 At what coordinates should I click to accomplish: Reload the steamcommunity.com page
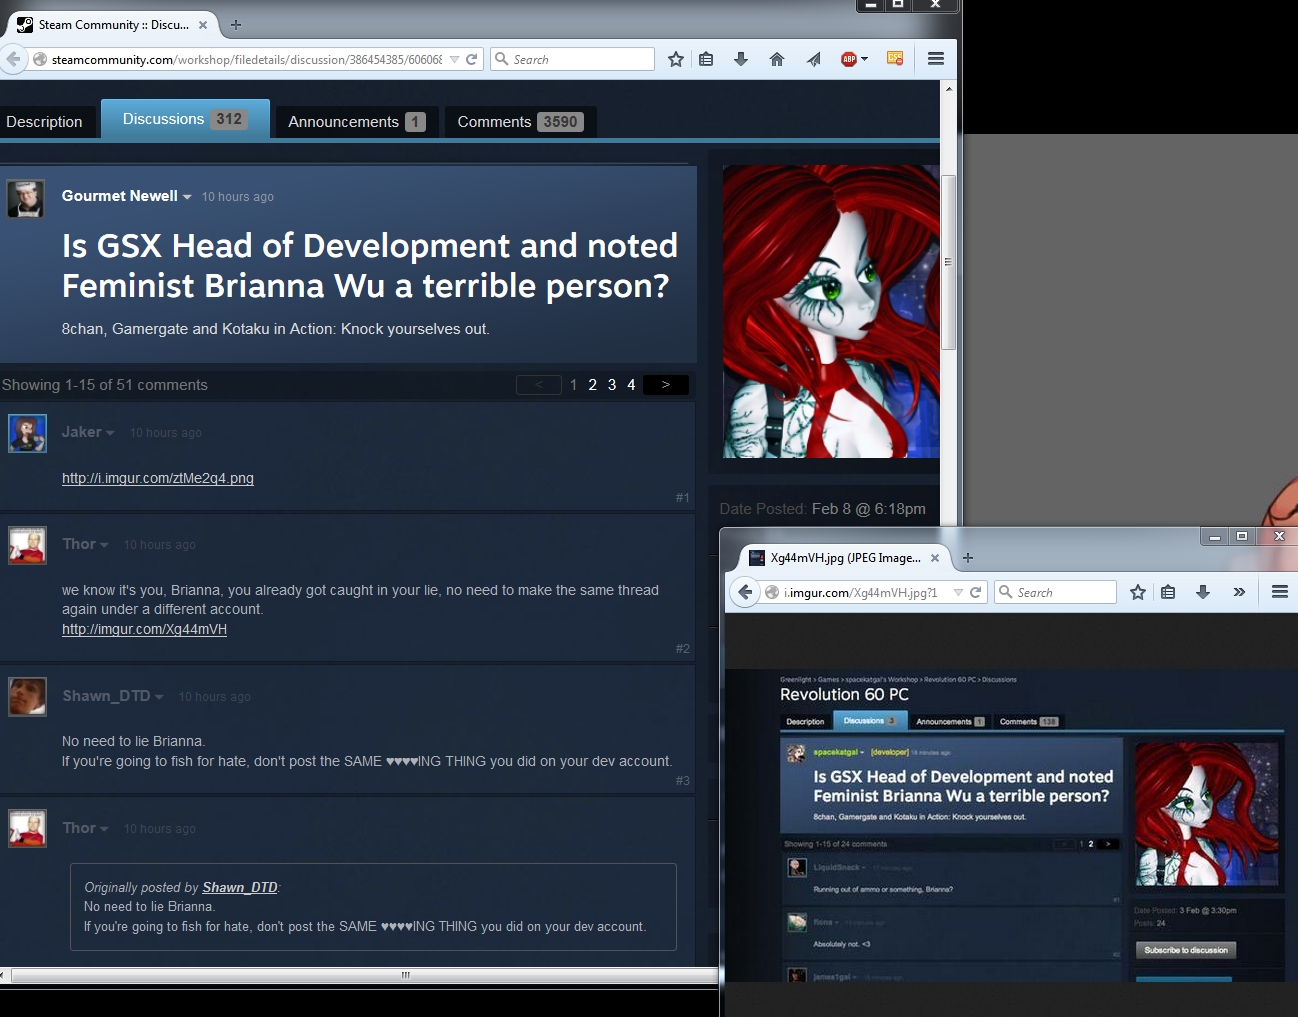(472, 59)
